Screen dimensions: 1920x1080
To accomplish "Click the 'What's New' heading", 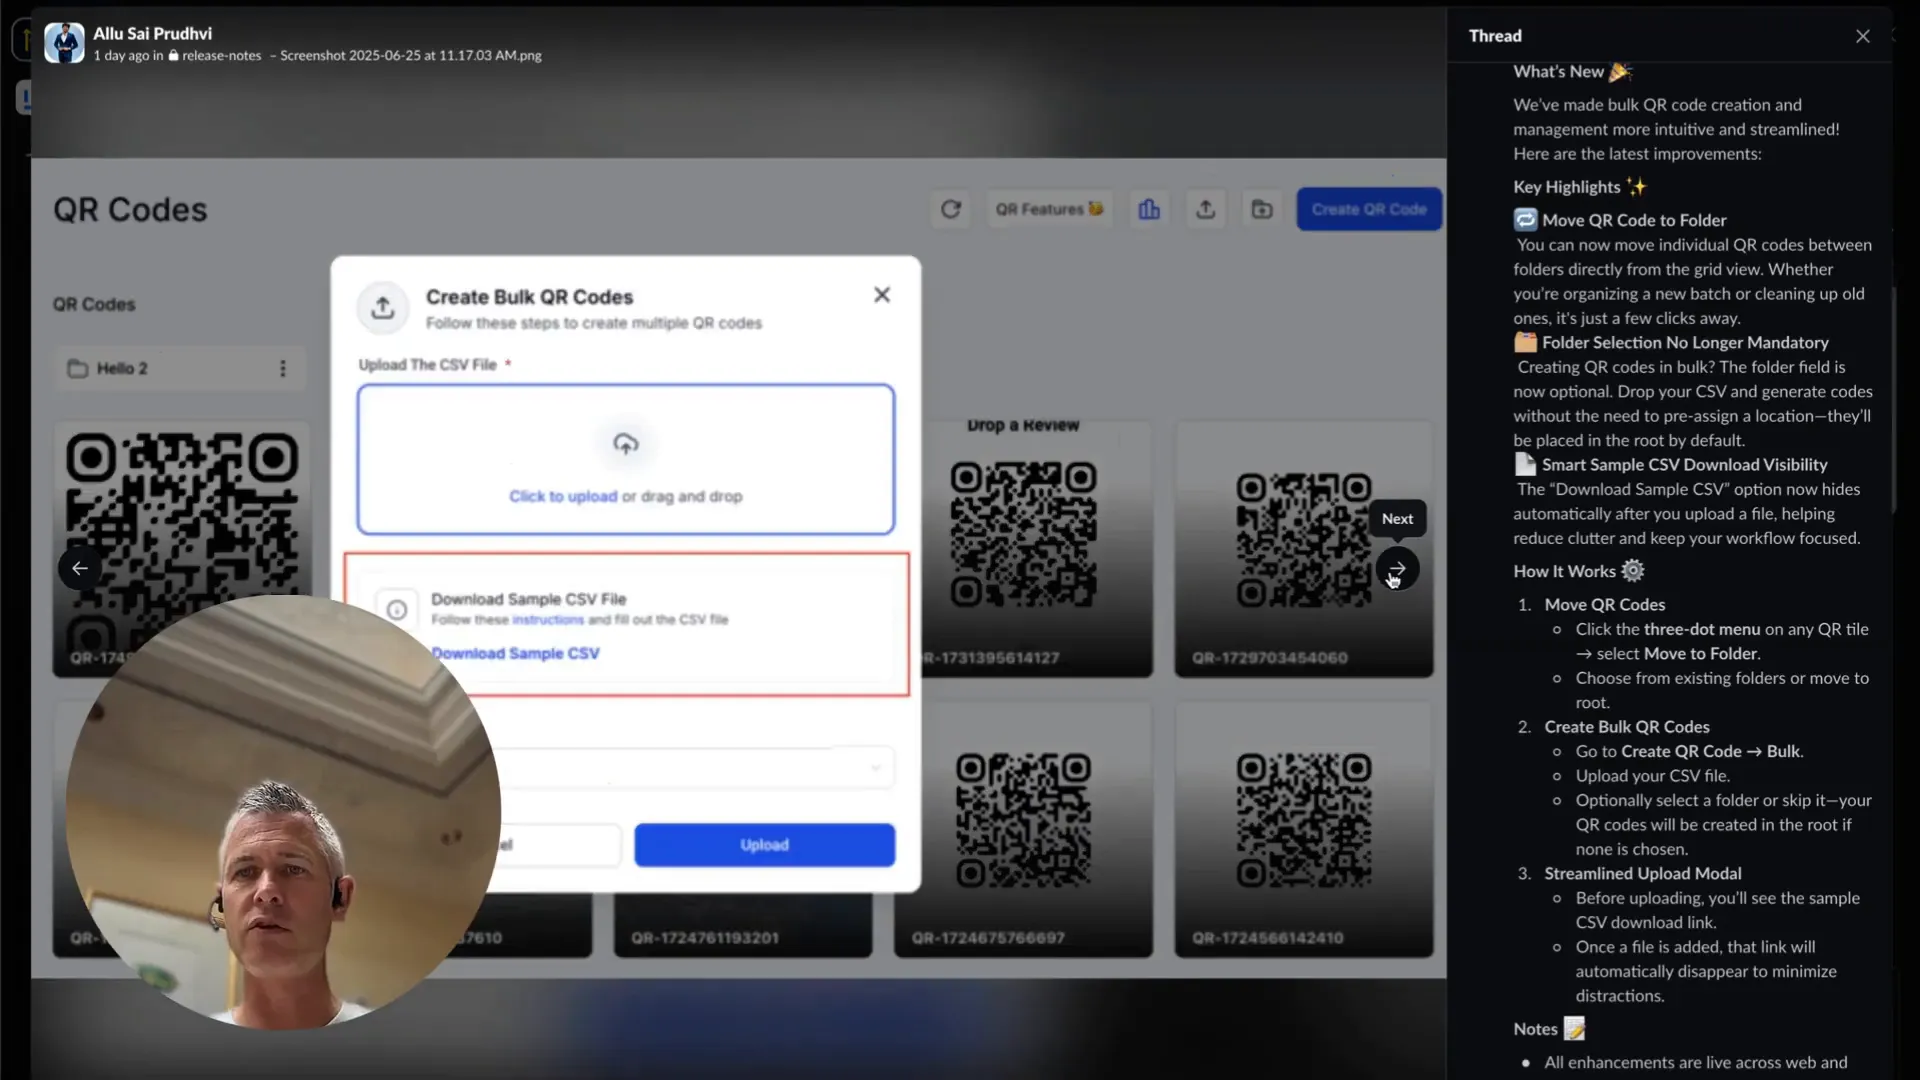I will pos(1558,71).
